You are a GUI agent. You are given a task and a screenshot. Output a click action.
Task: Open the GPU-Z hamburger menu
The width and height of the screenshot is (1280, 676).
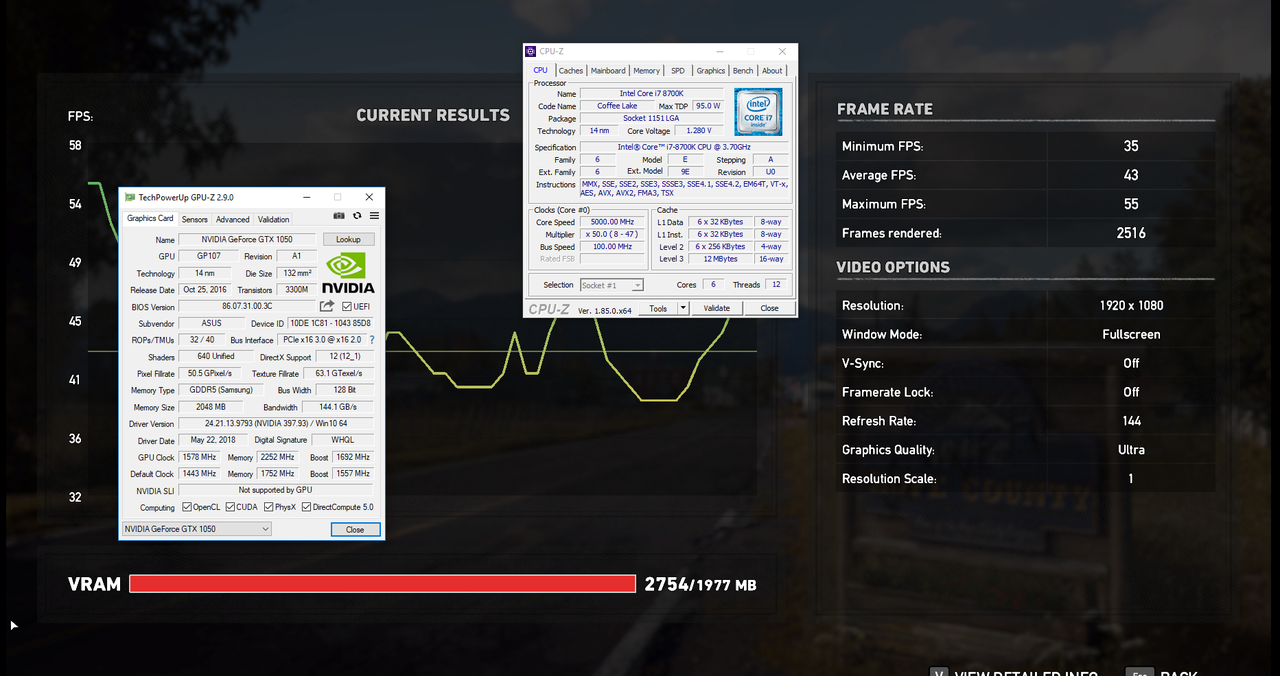(374, 216)
